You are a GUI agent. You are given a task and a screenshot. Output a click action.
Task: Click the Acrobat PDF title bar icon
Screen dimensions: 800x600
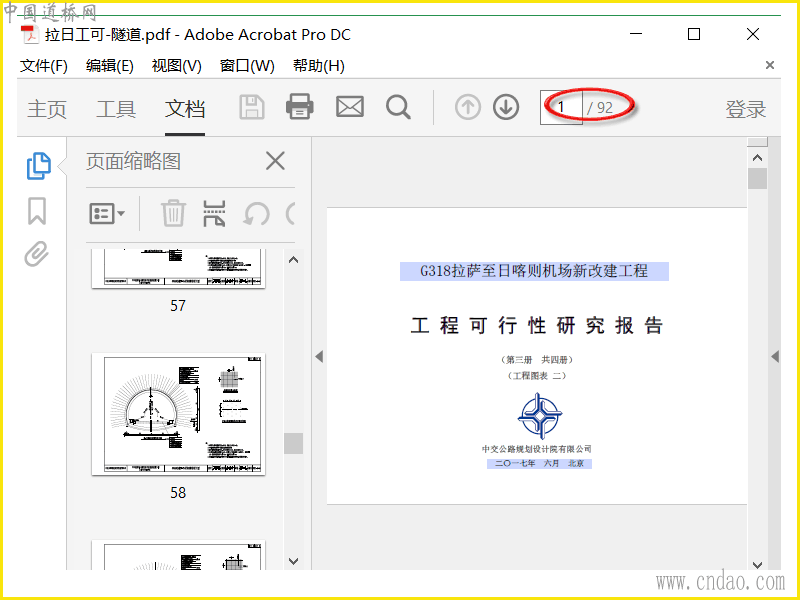click(x=30, y=35)
